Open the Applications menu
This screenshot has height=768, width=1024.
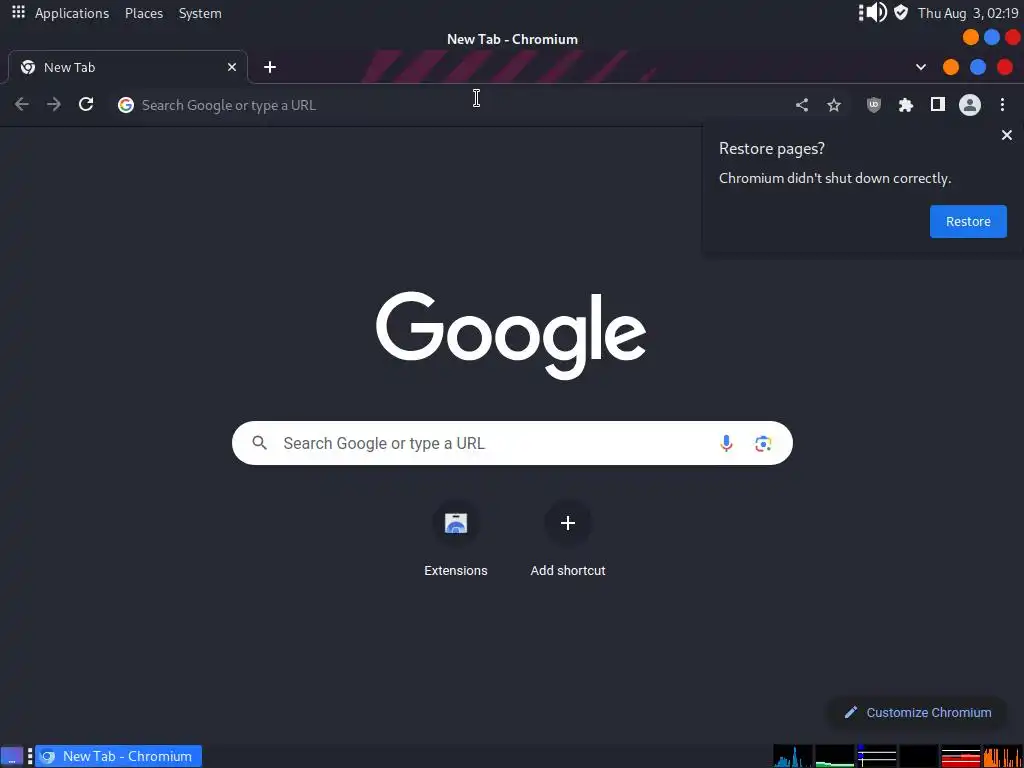click(x=72, y=13)
